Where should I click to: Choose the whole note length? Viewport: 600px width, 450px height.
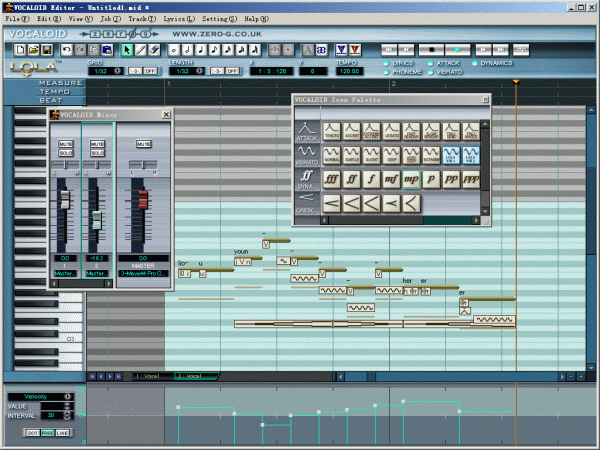point(174,50)
